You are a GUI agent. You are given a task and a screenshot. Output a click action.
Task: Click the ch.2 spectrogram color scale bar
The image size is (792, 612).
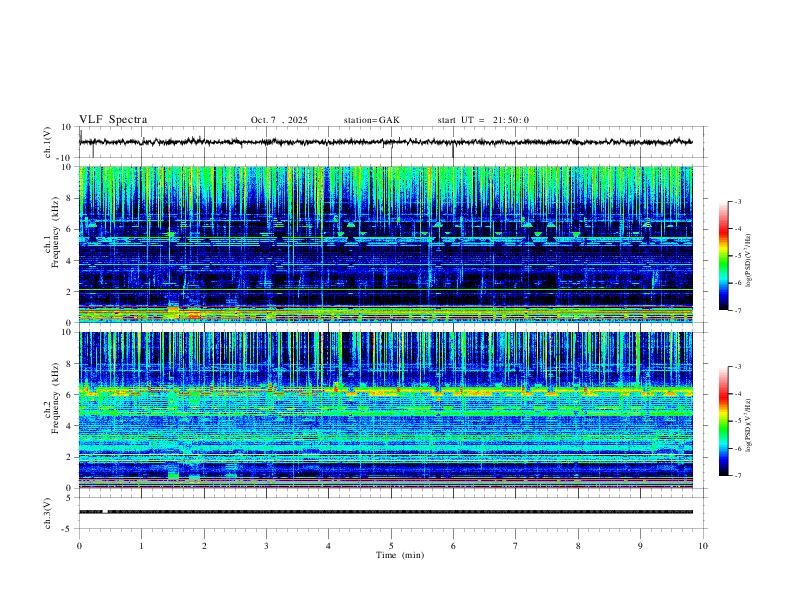[724, 421]
